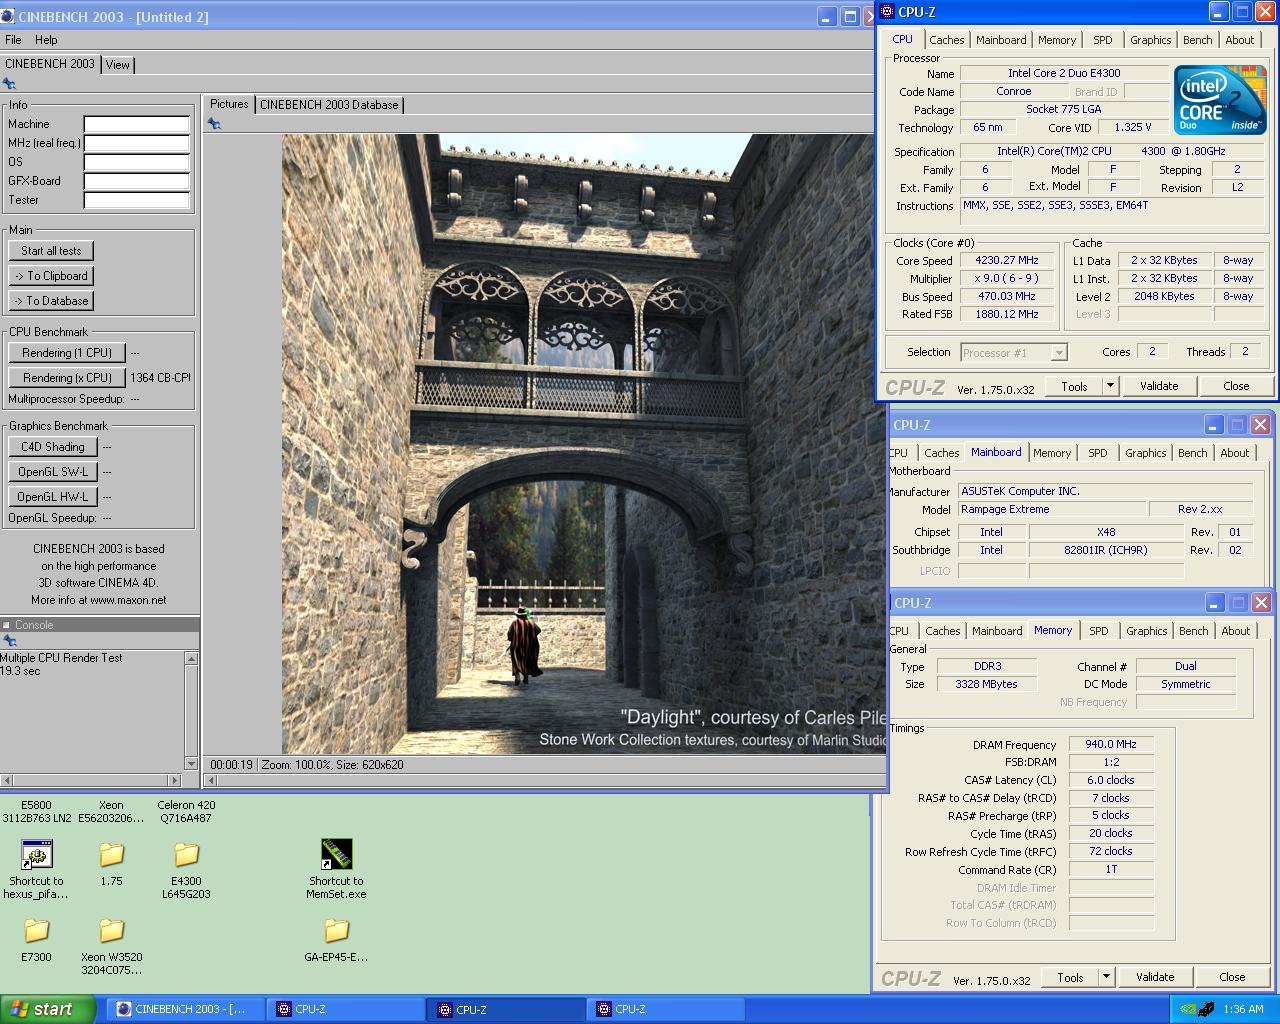Open the Xeon W3520 folder
1280x1024 pixels.
(x=111, y=931)
